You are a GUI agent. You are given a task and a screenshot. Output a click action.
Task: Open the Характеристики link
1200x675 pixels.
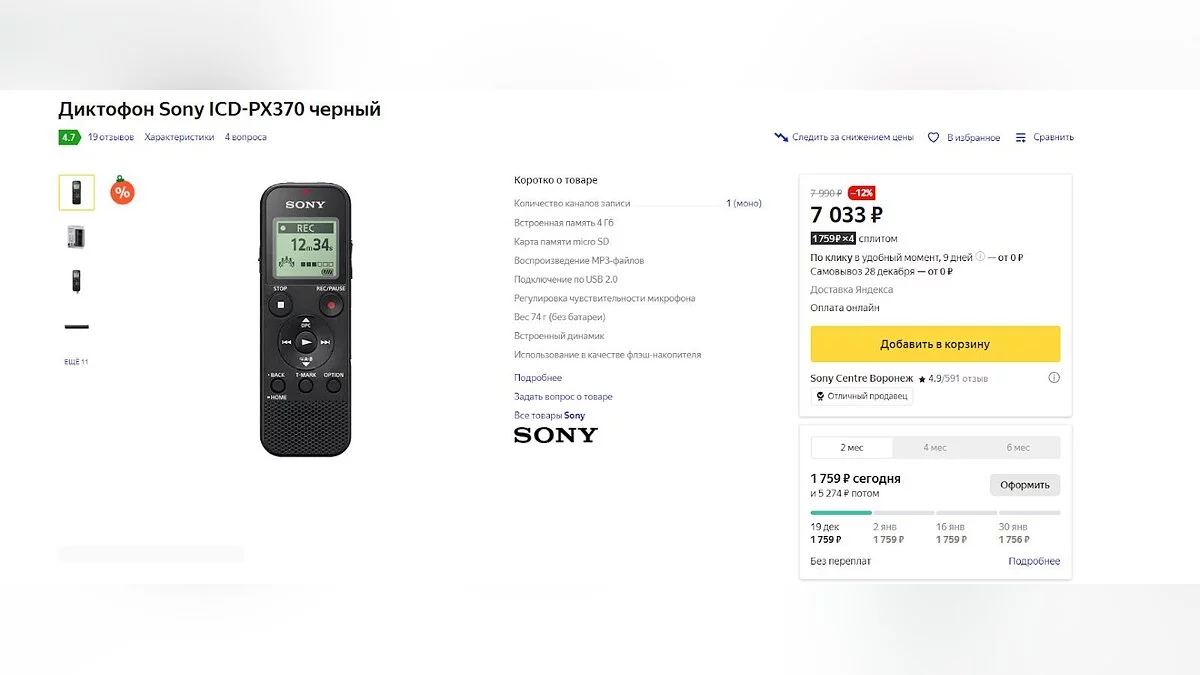pyautogui.click(x=179, y=137)
